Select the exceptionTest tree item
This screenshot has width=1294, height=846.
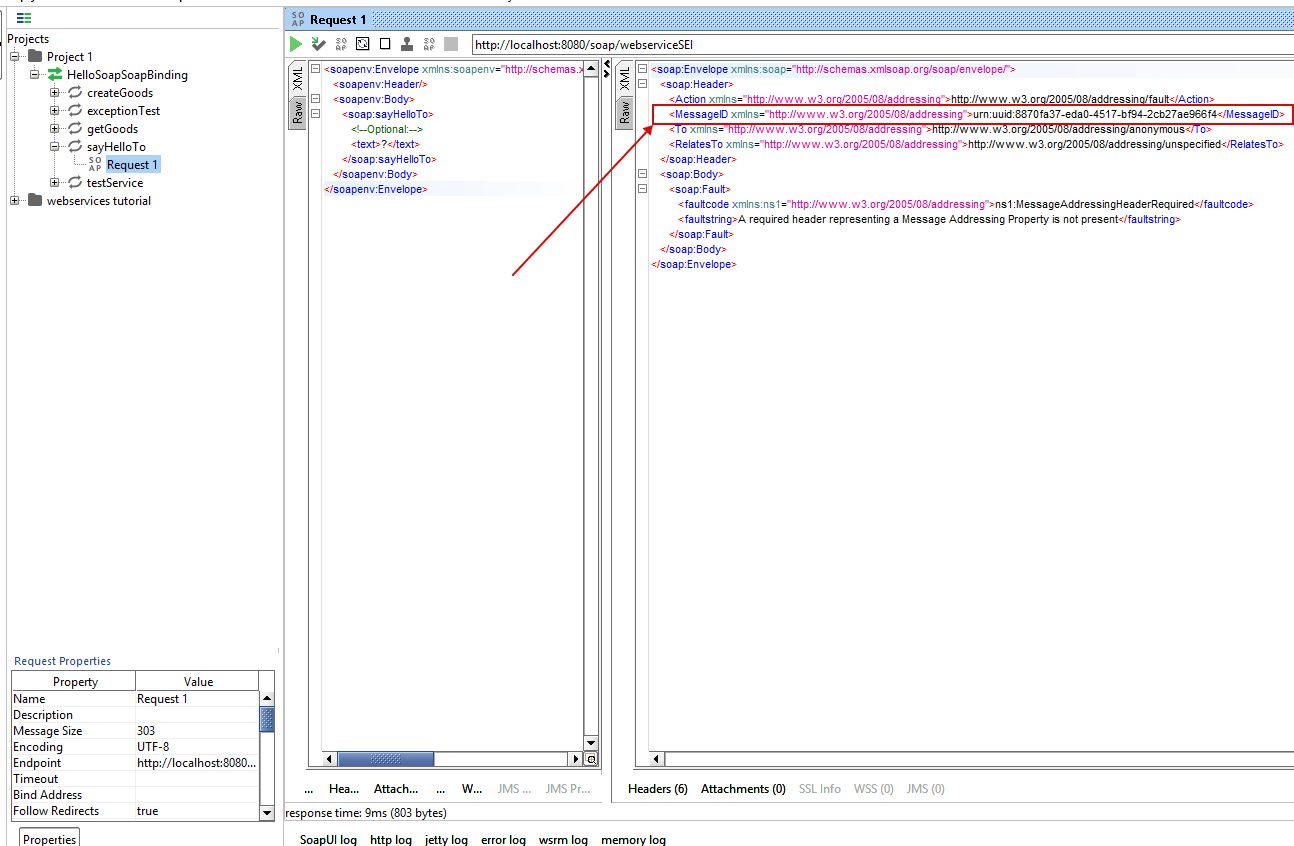pyautogui.click(x=123, y=110)
